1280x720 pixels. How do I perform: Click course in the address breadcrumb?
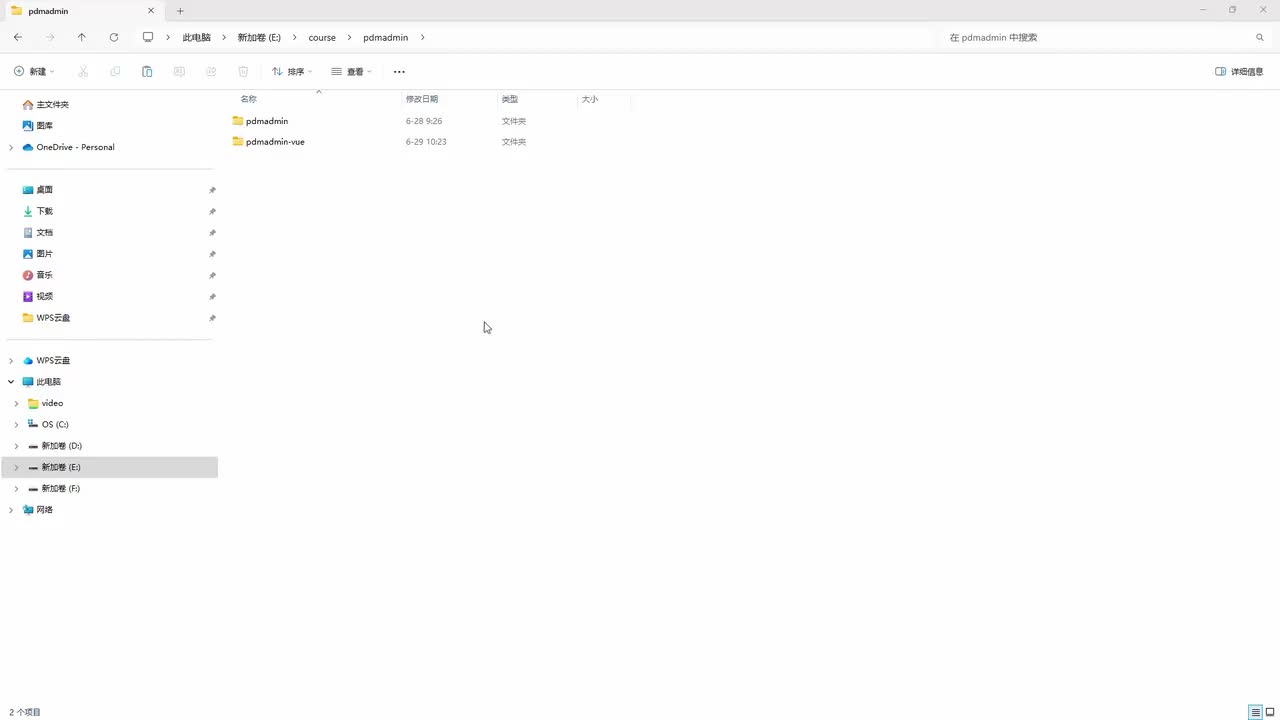click(x=322, y=37)
